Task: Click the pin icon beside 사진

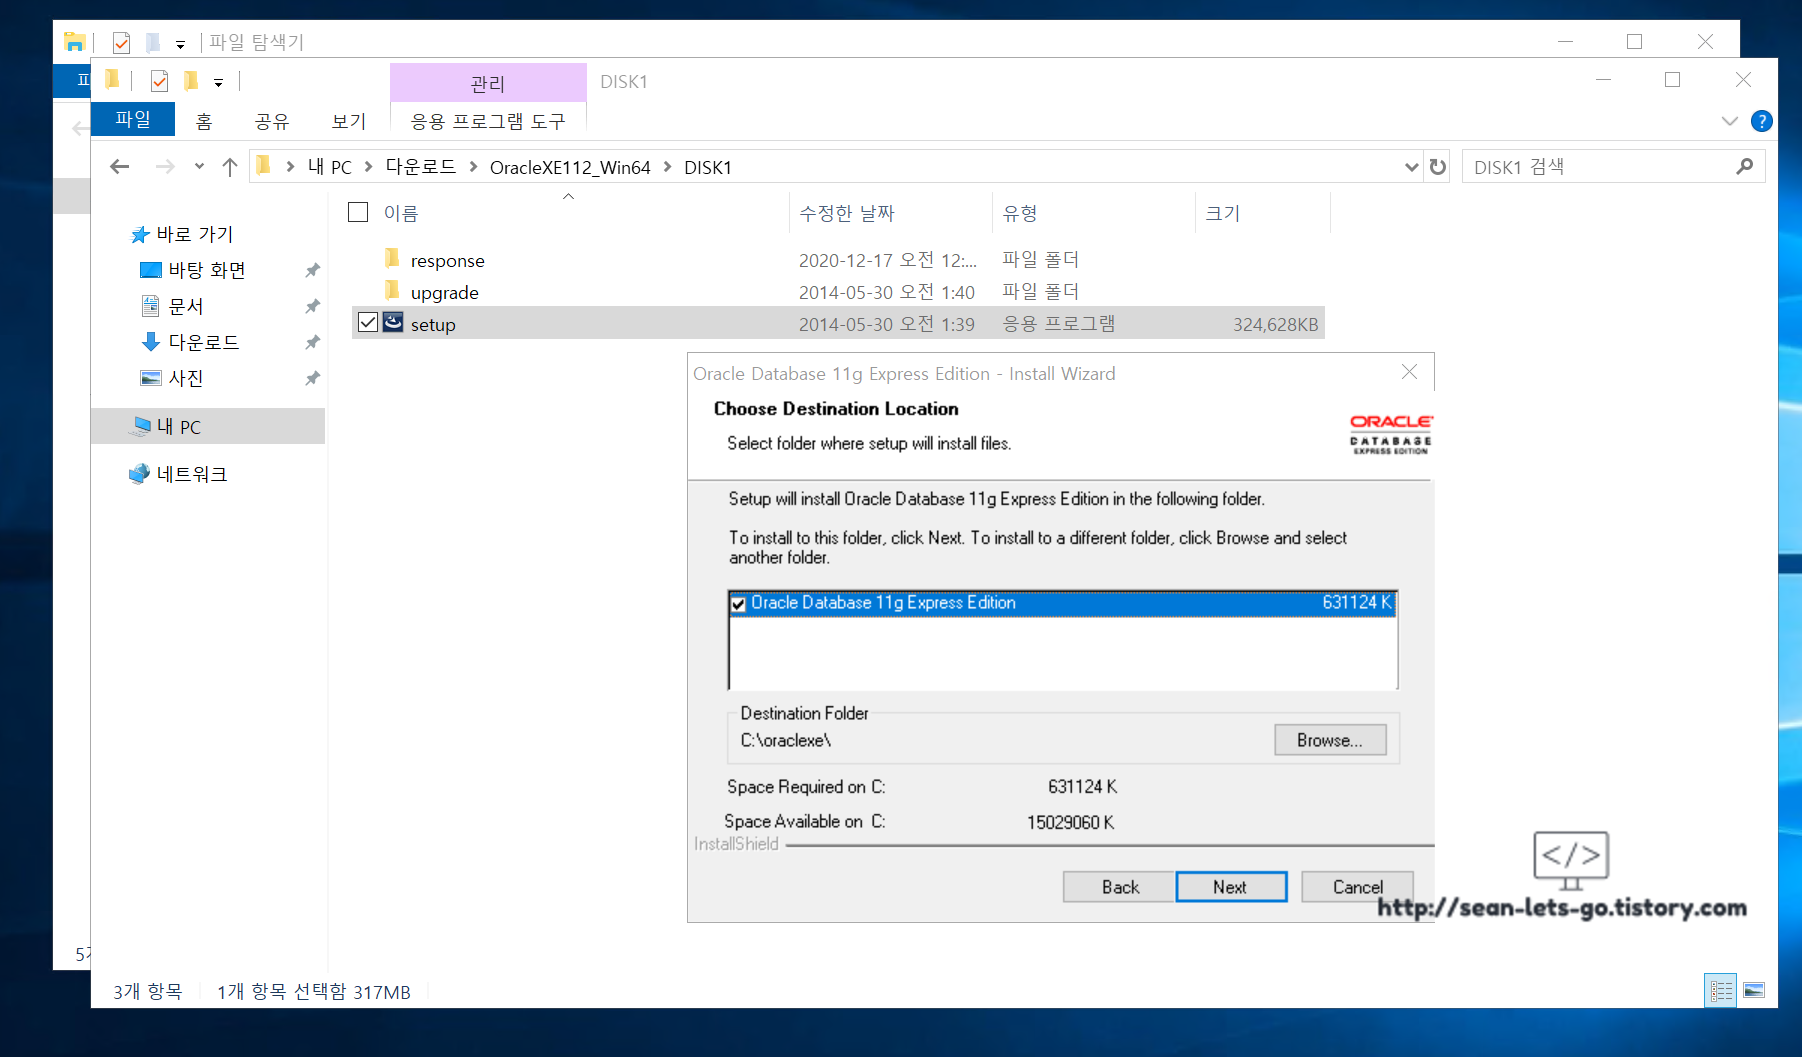Action: point(312,378)
